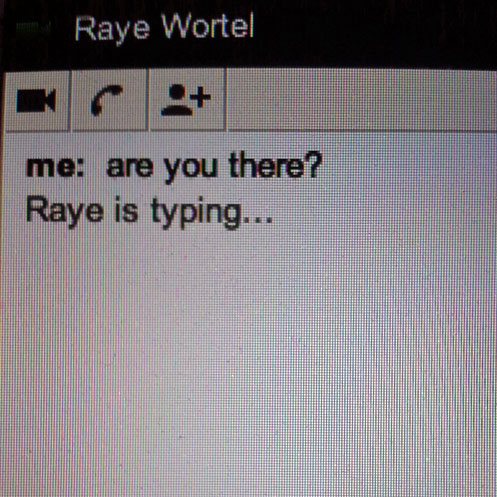Add people to chat with person-plus icon

187,100
